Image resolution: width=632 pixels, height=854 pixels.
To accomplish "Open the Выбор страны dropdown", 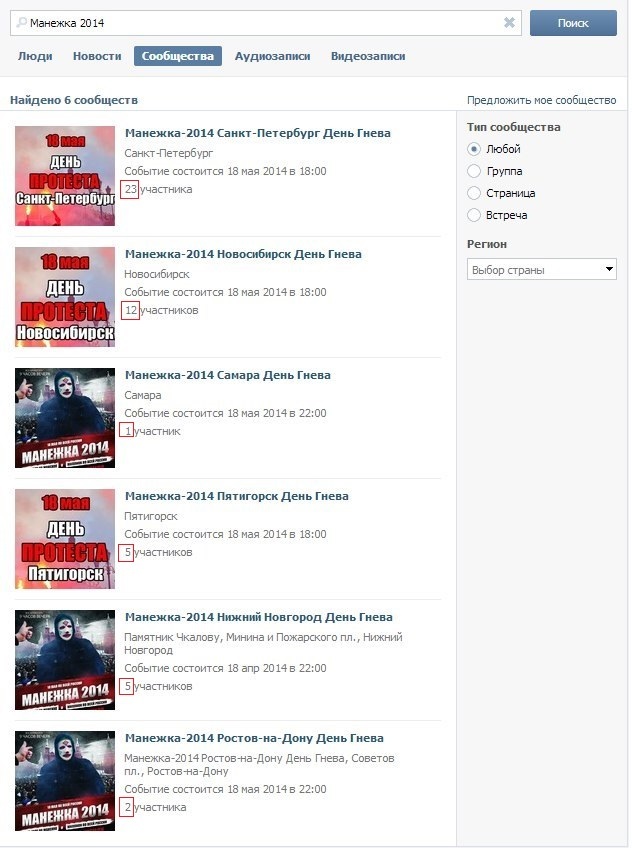I will click(542, 270).
